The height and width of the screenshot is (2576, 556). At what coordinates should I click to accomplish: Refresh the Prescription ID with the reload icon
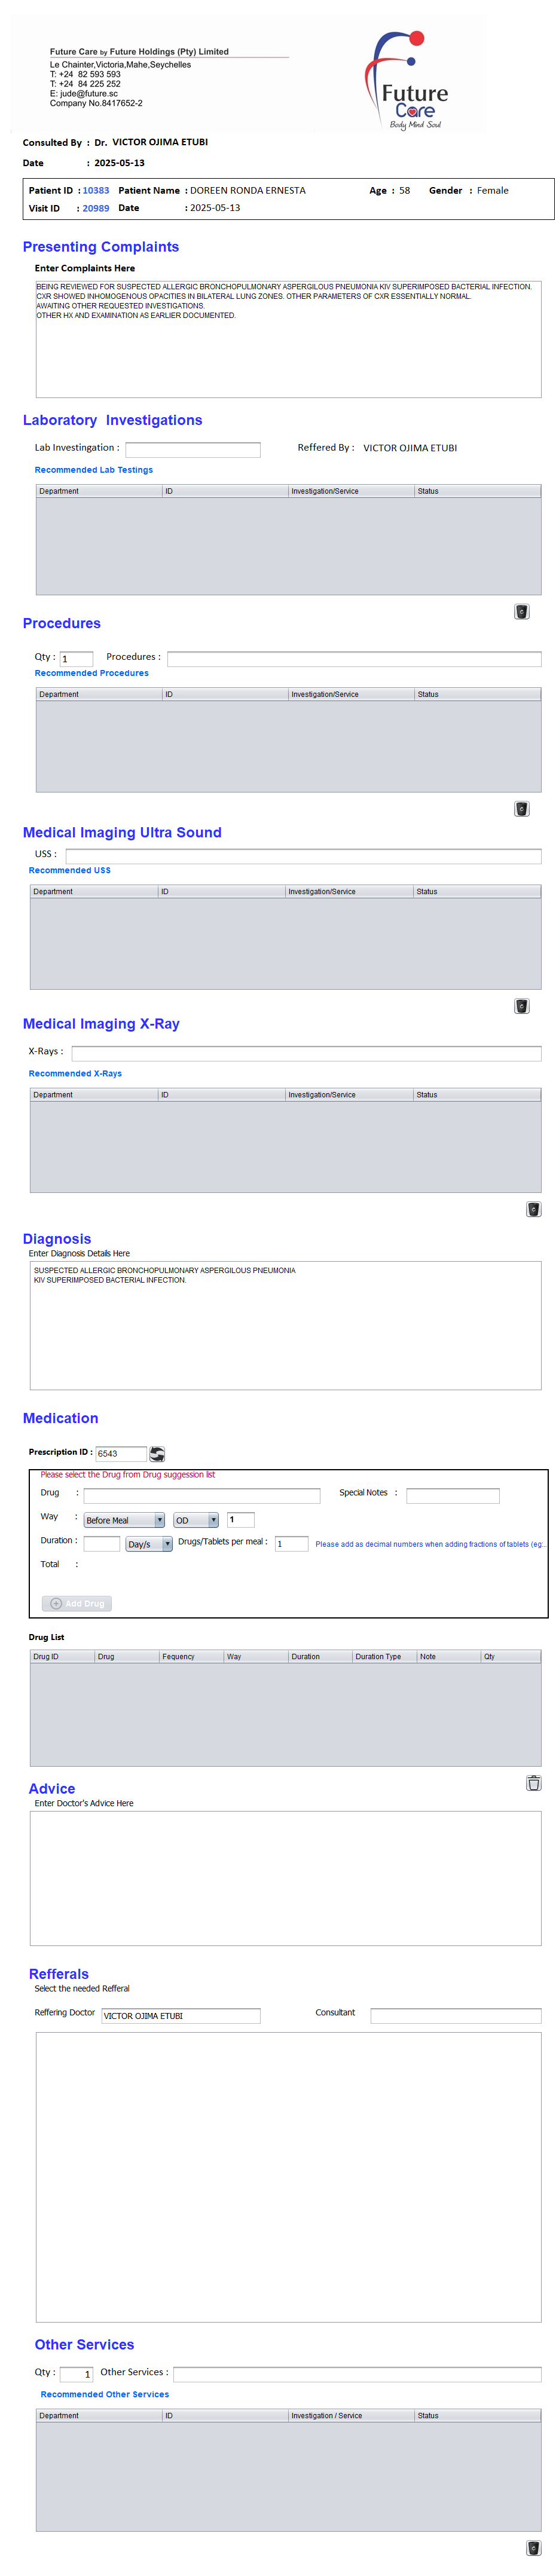[x=157, y=1453]
